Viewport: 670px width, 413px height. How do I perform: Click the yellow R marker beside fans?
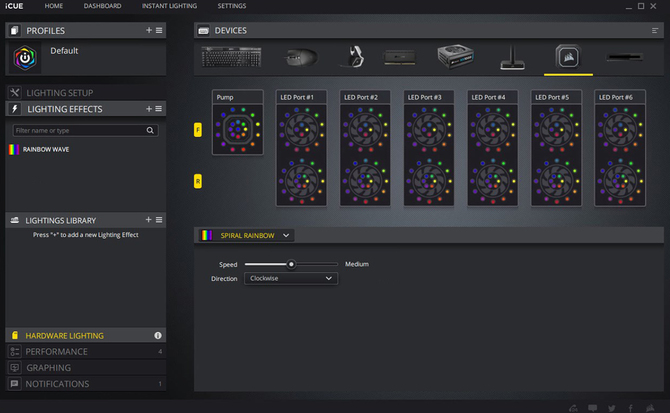pos(198,181)
